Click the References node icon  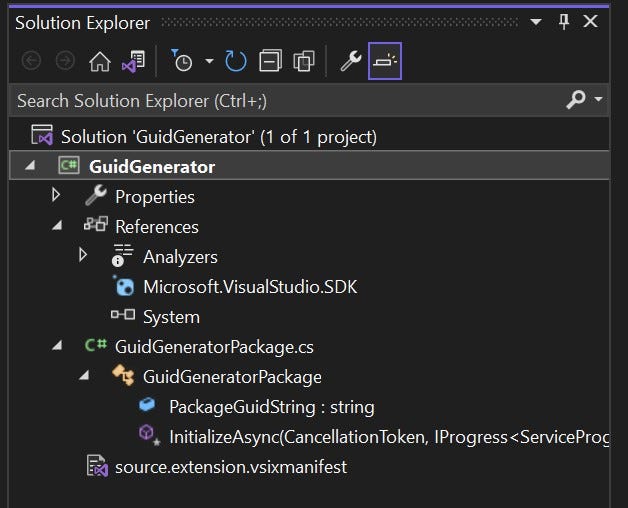coord(96,224)
